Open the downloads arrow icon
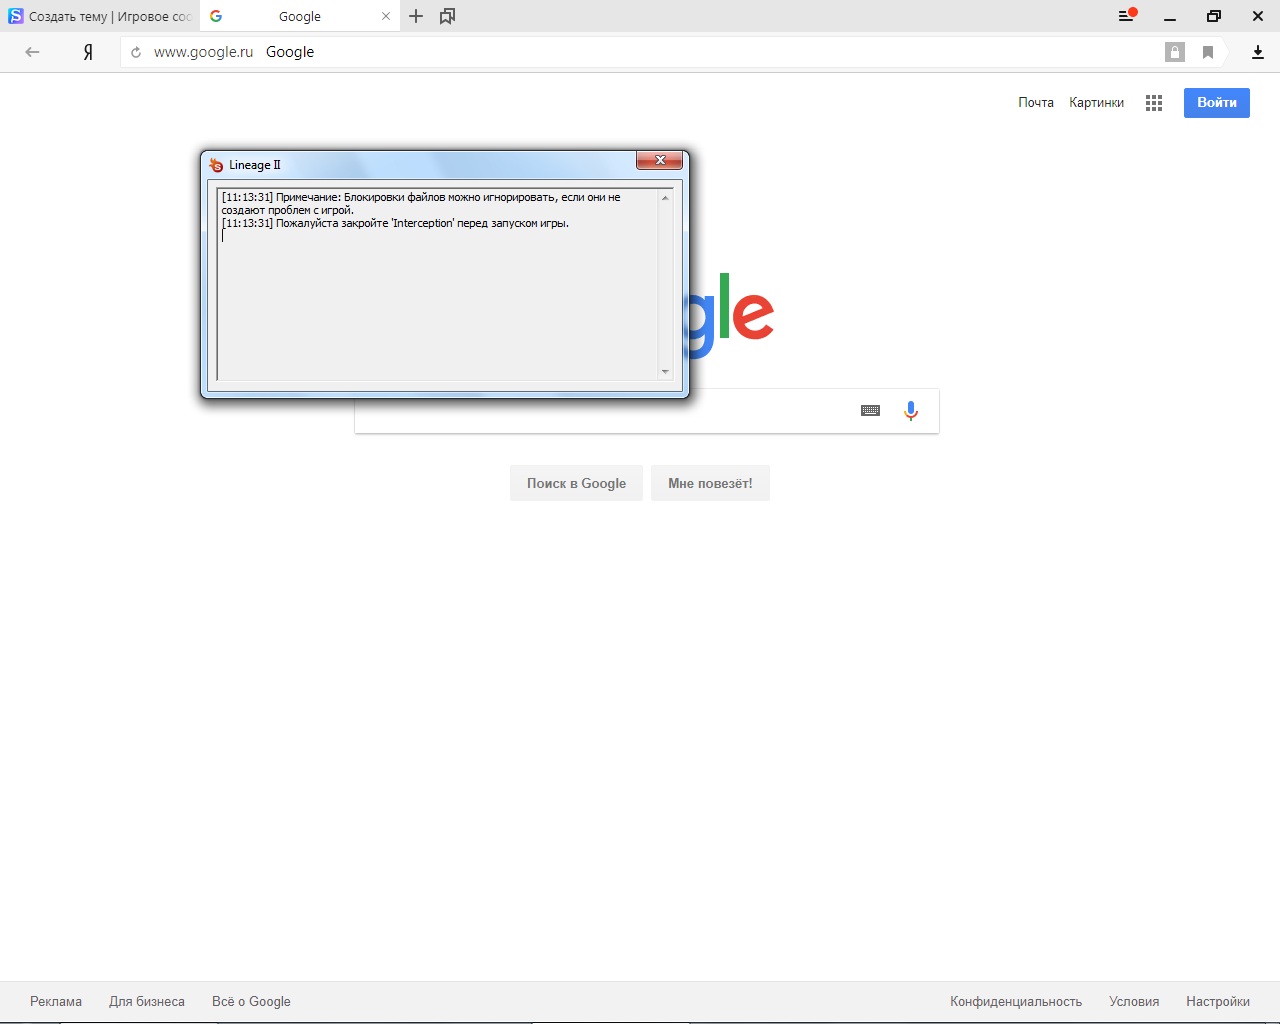This screenshot has width=1280, height=1024. (1258, 52)
